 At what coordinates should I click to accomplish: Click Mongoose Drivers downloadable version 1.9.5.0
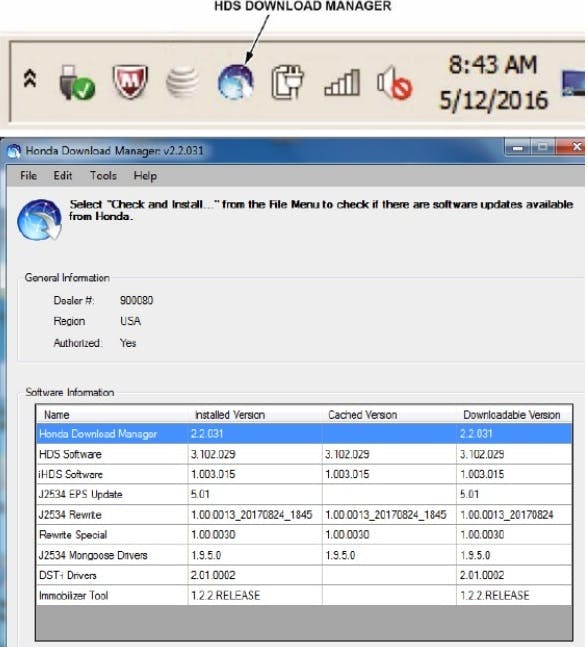475,555
